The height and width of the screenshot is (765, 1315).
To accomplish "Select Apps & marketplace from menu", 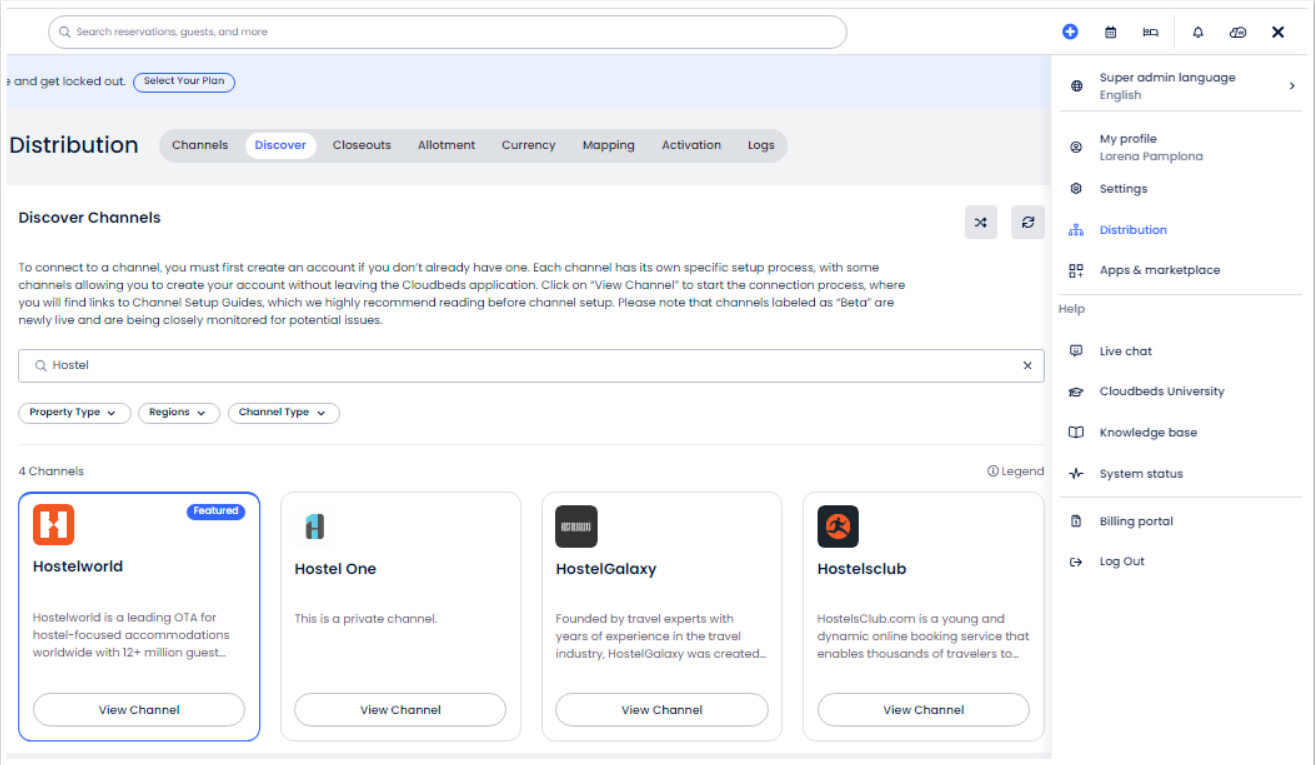I will 1159,270.
